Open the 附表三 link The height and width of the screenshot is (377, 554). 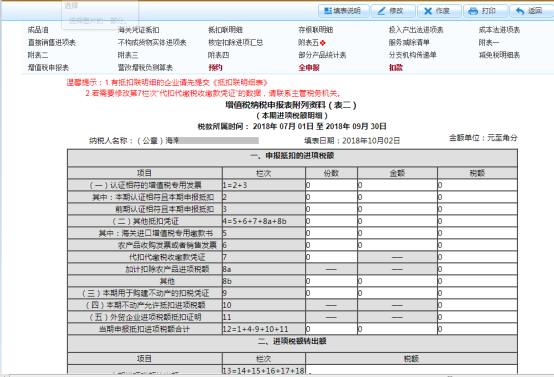[x=128, y=55]
